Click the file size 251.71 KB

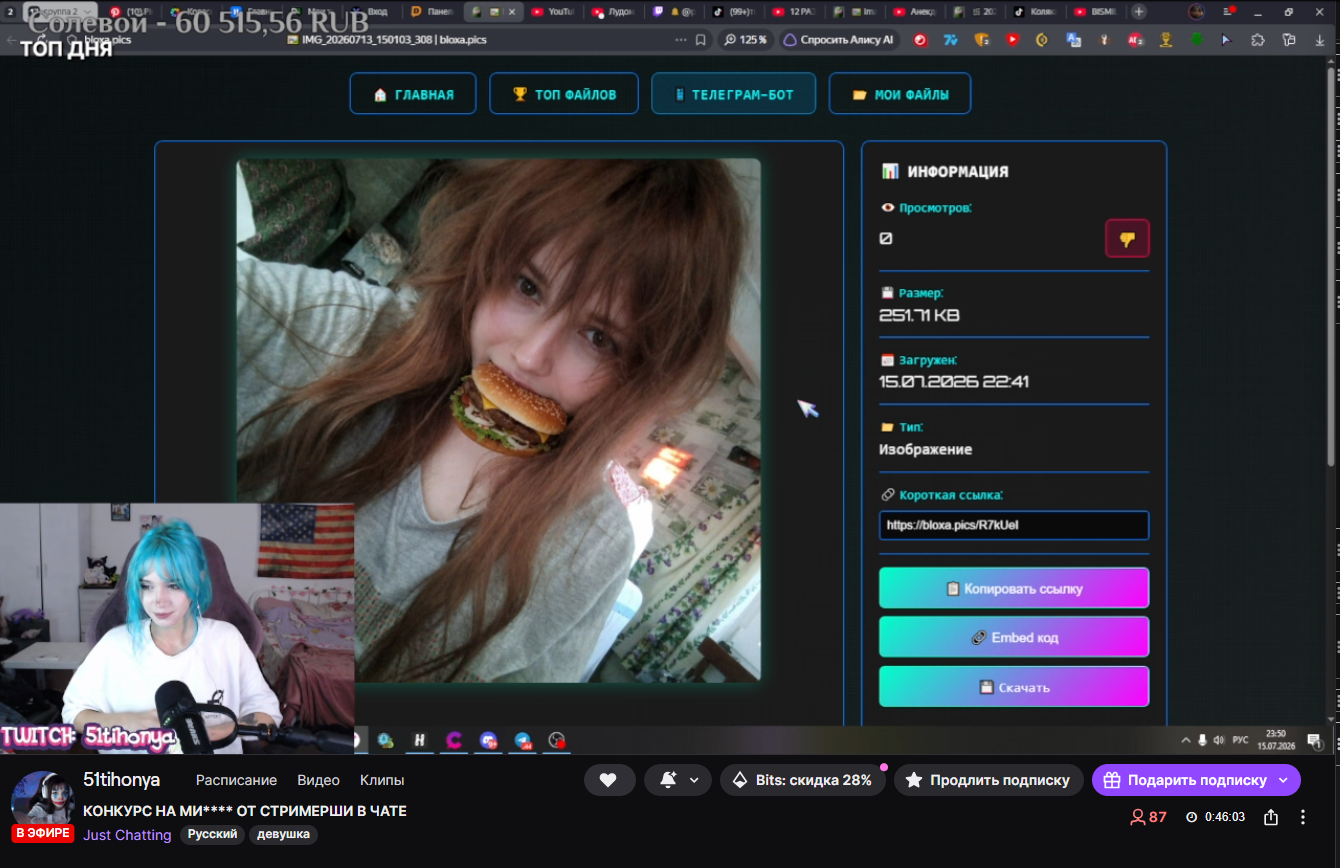click(919, 316)
